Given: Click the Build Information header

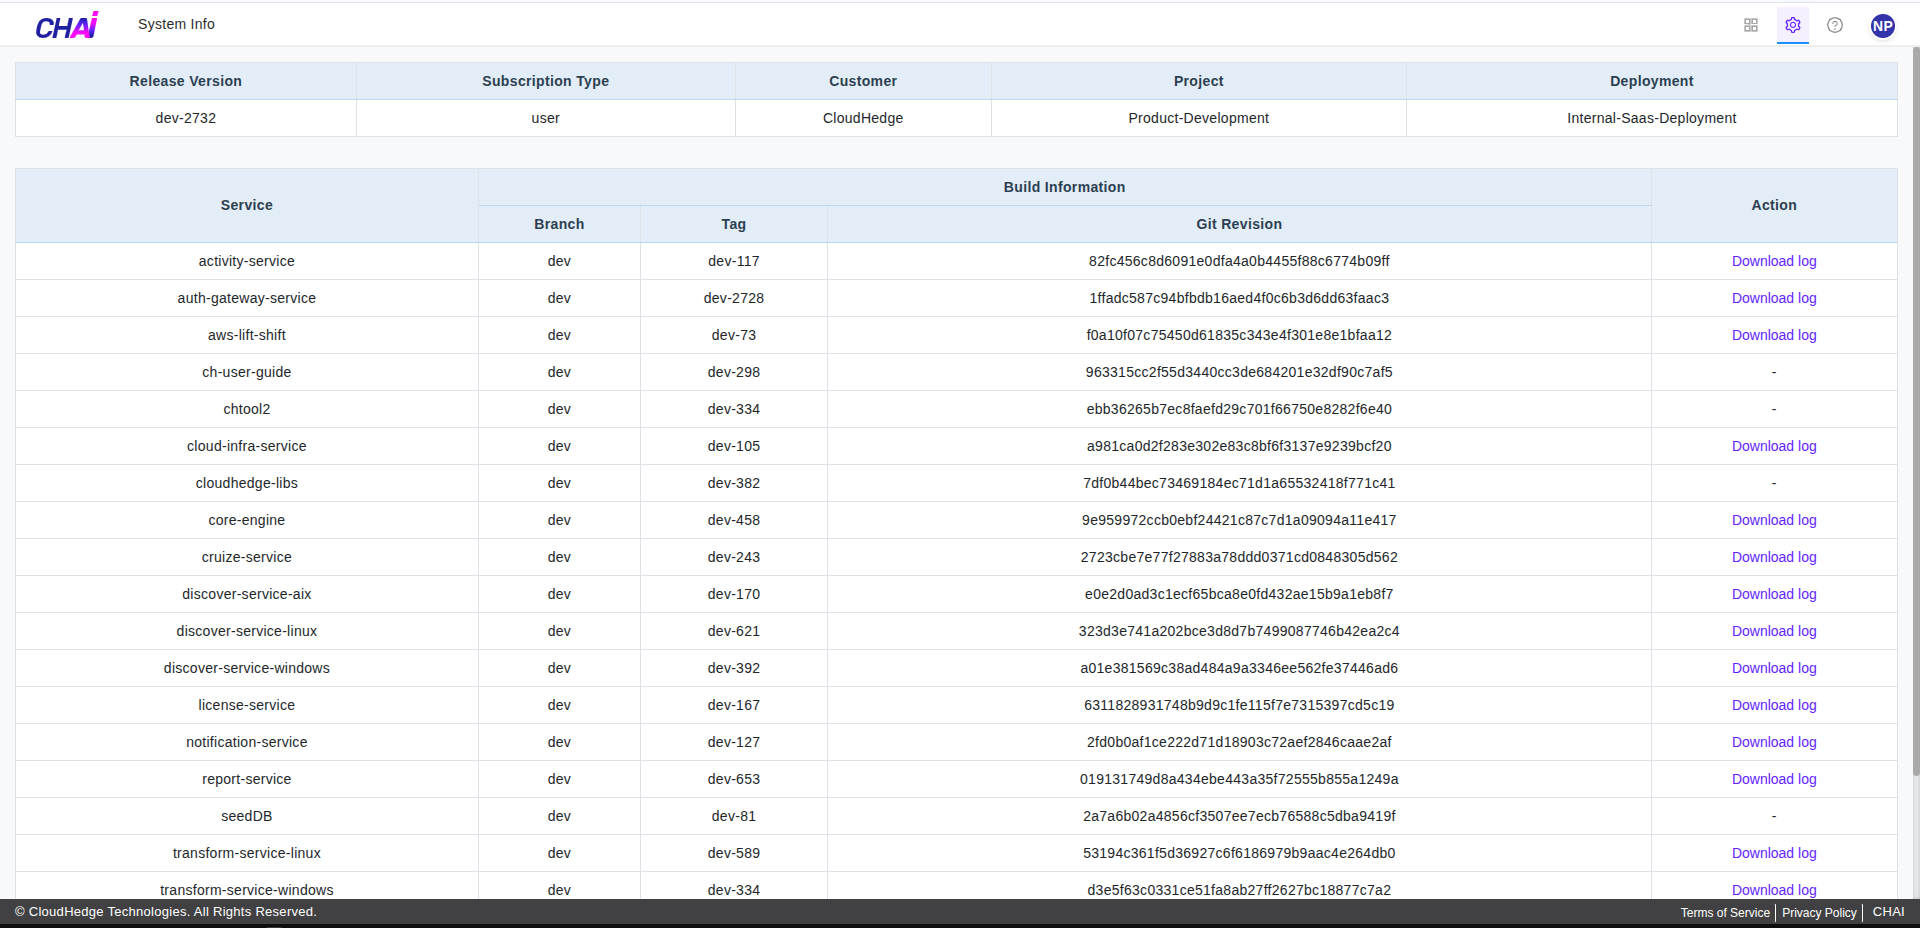Looking at the screenshot, I should tap(1064, 187).
